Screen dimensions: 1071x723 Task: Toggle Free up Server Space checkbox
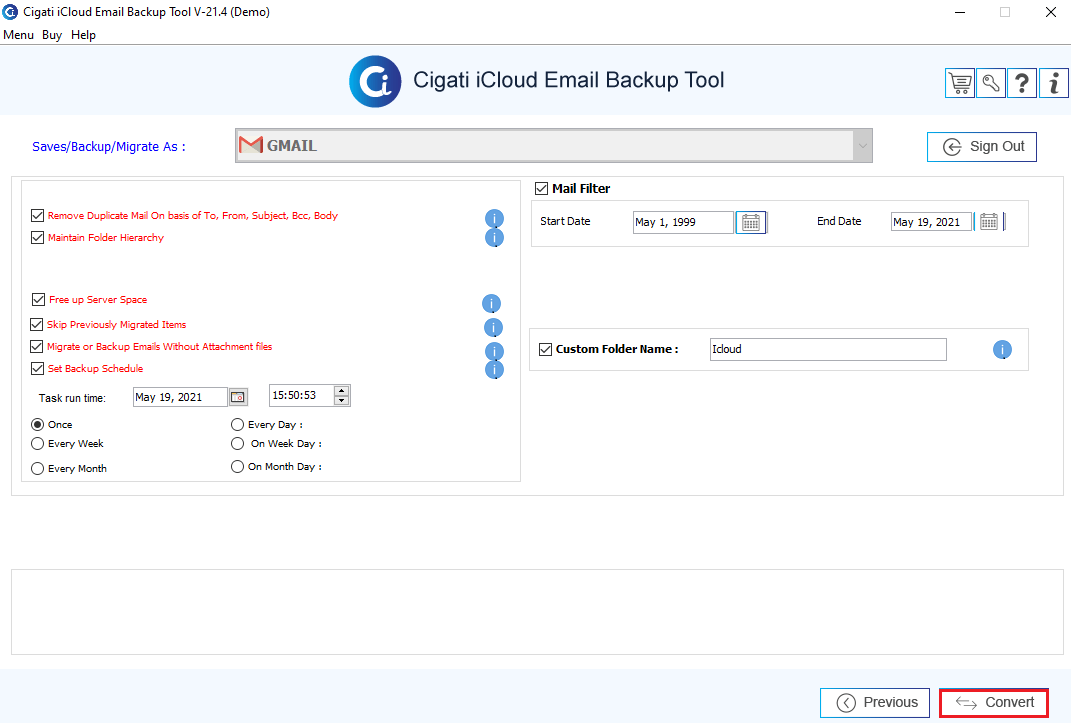[x=38, y=300]
